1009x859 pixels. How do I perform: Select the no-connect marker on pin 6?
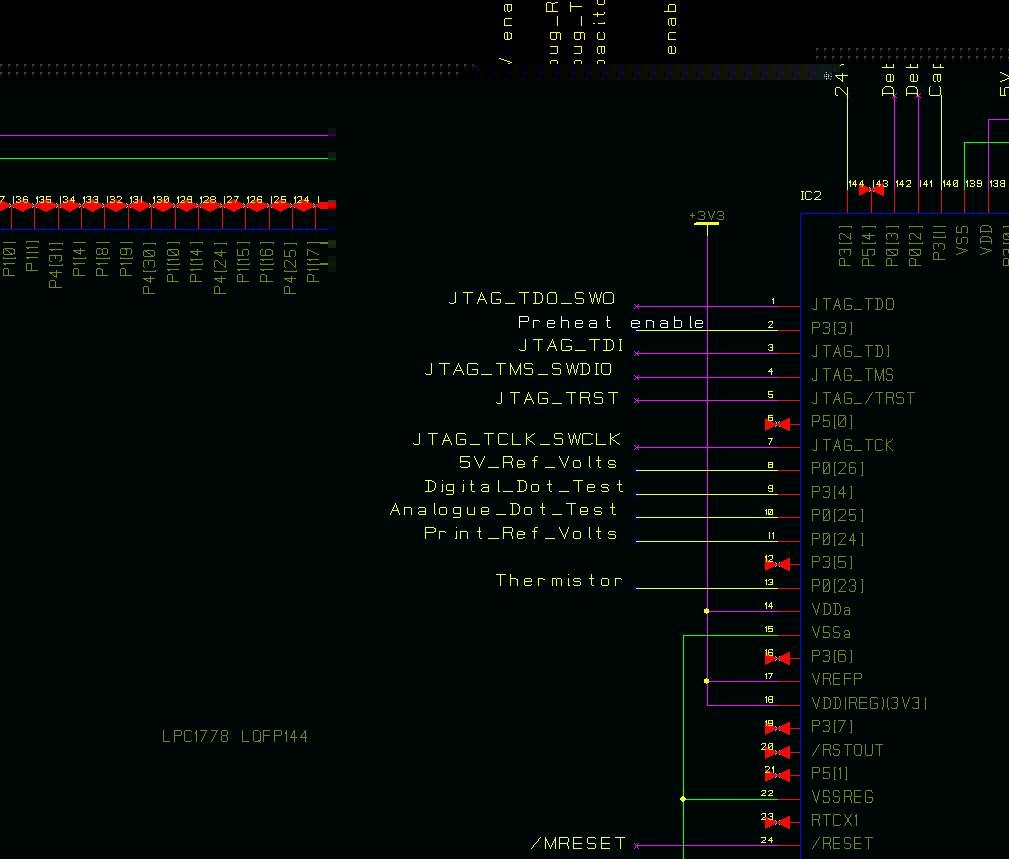(777, 424)
